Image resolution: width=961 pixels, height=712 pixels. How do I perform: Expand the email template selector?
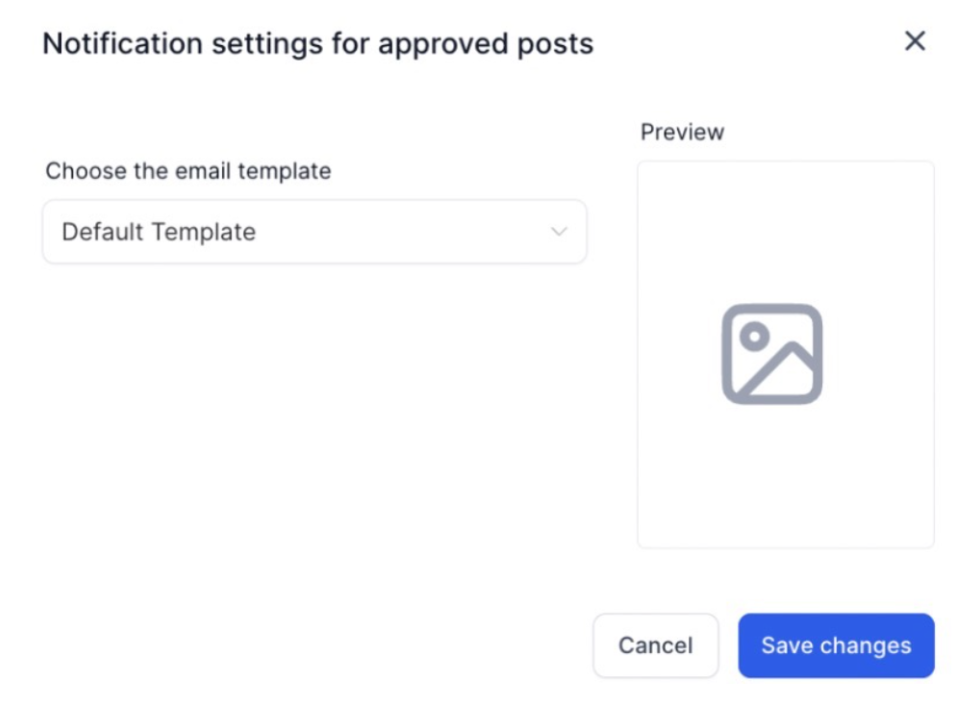(314, 232)
